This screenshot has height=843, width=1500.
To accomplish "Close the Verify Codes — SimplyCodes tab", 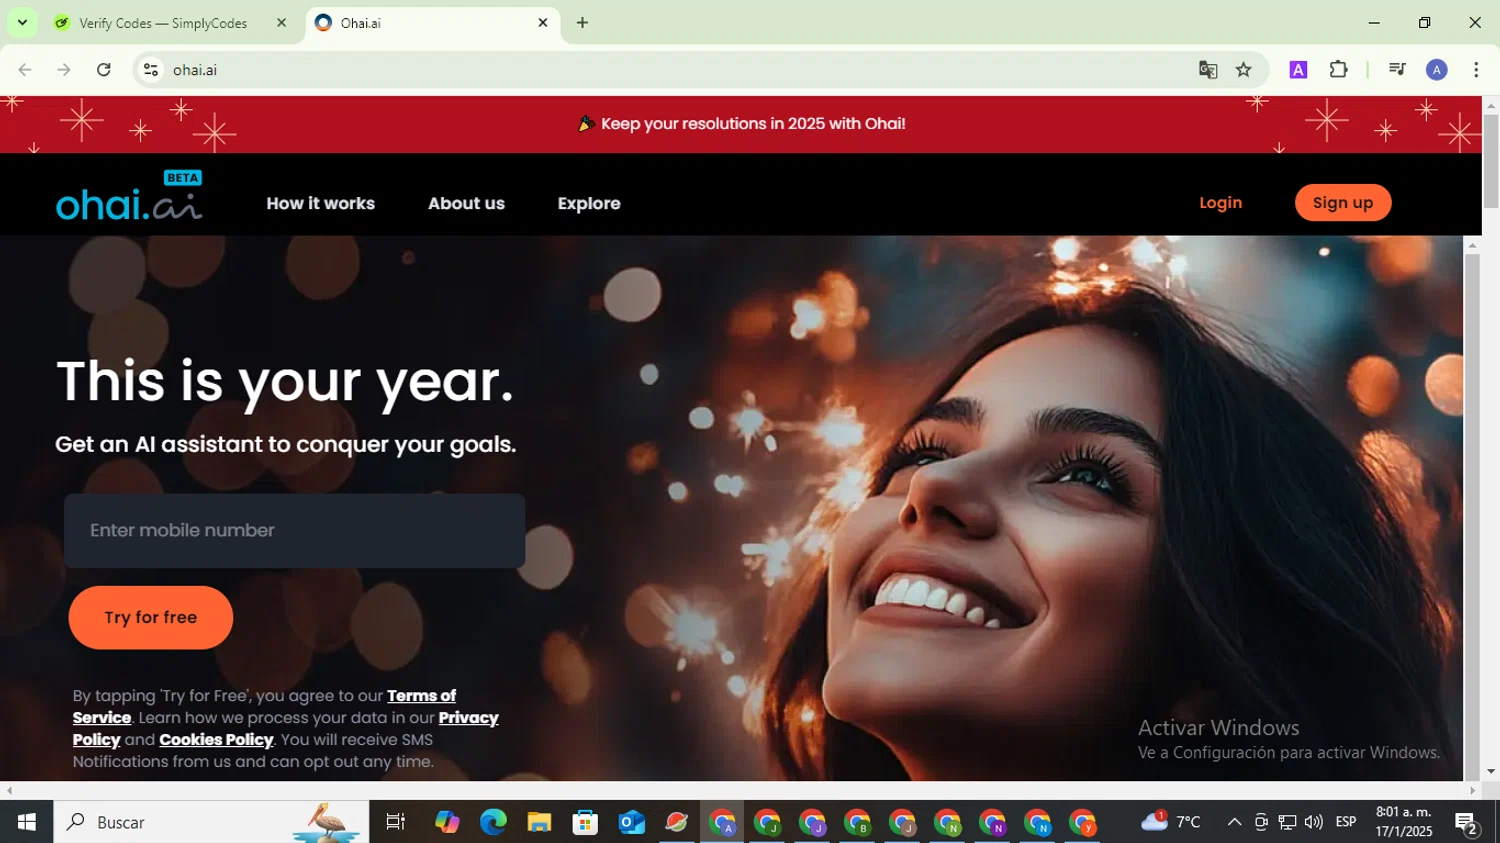I will (x=281, y=23).
